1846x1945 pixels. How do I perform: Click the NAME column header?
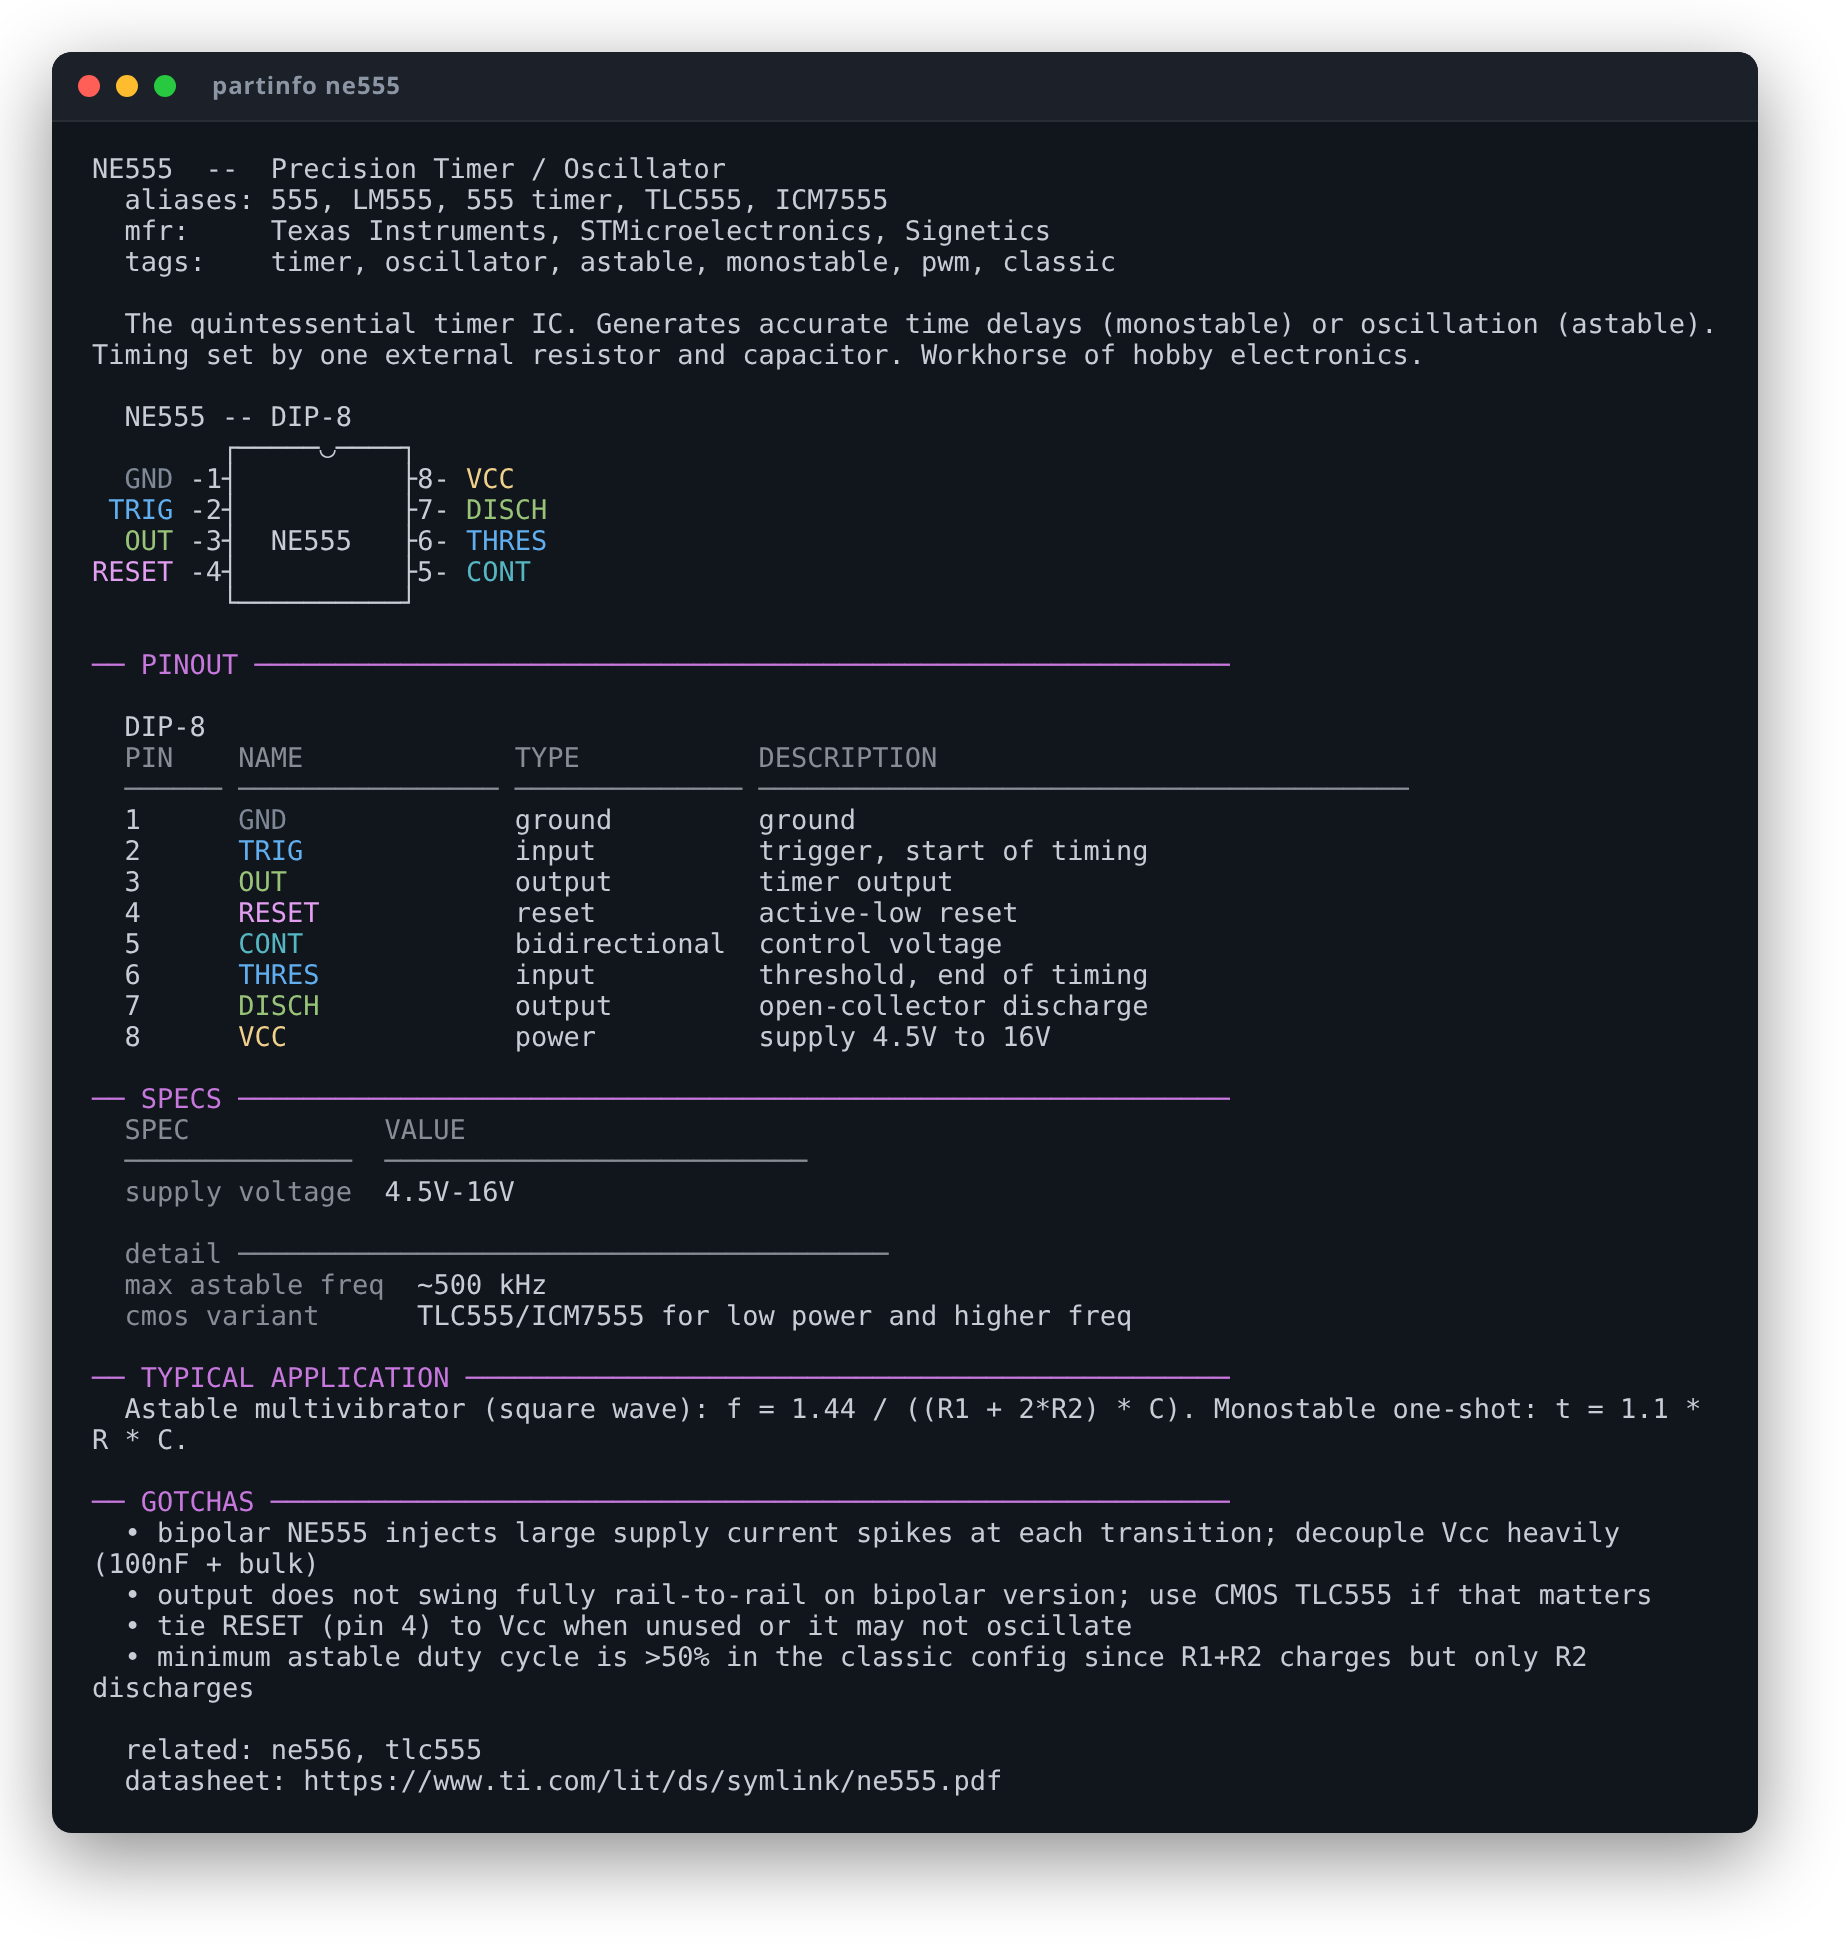point(270,758)
